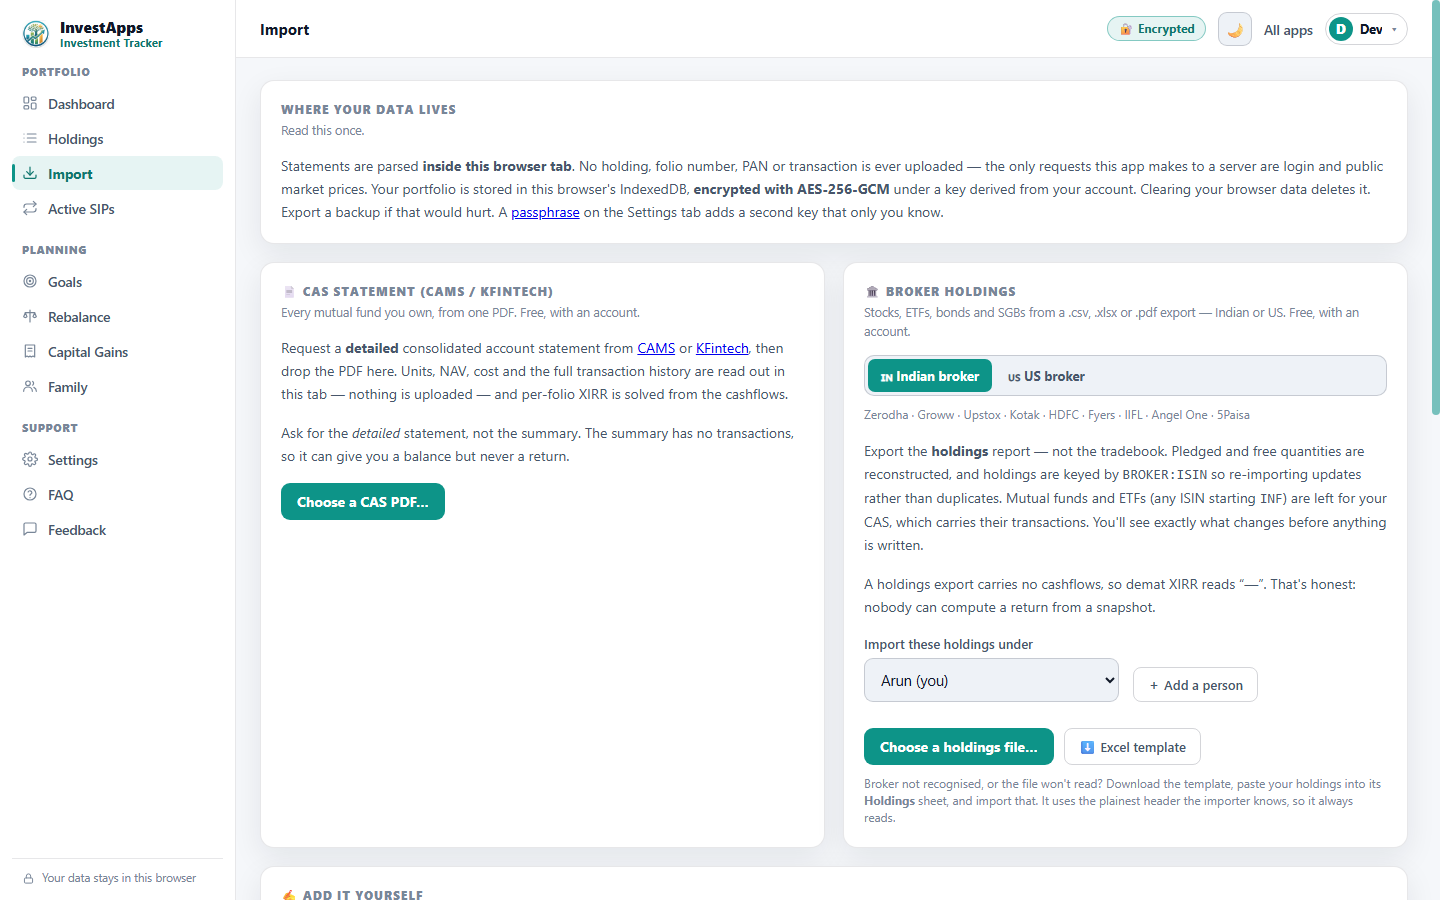
Task: Click the Import page title
Action: coord(284,30)
